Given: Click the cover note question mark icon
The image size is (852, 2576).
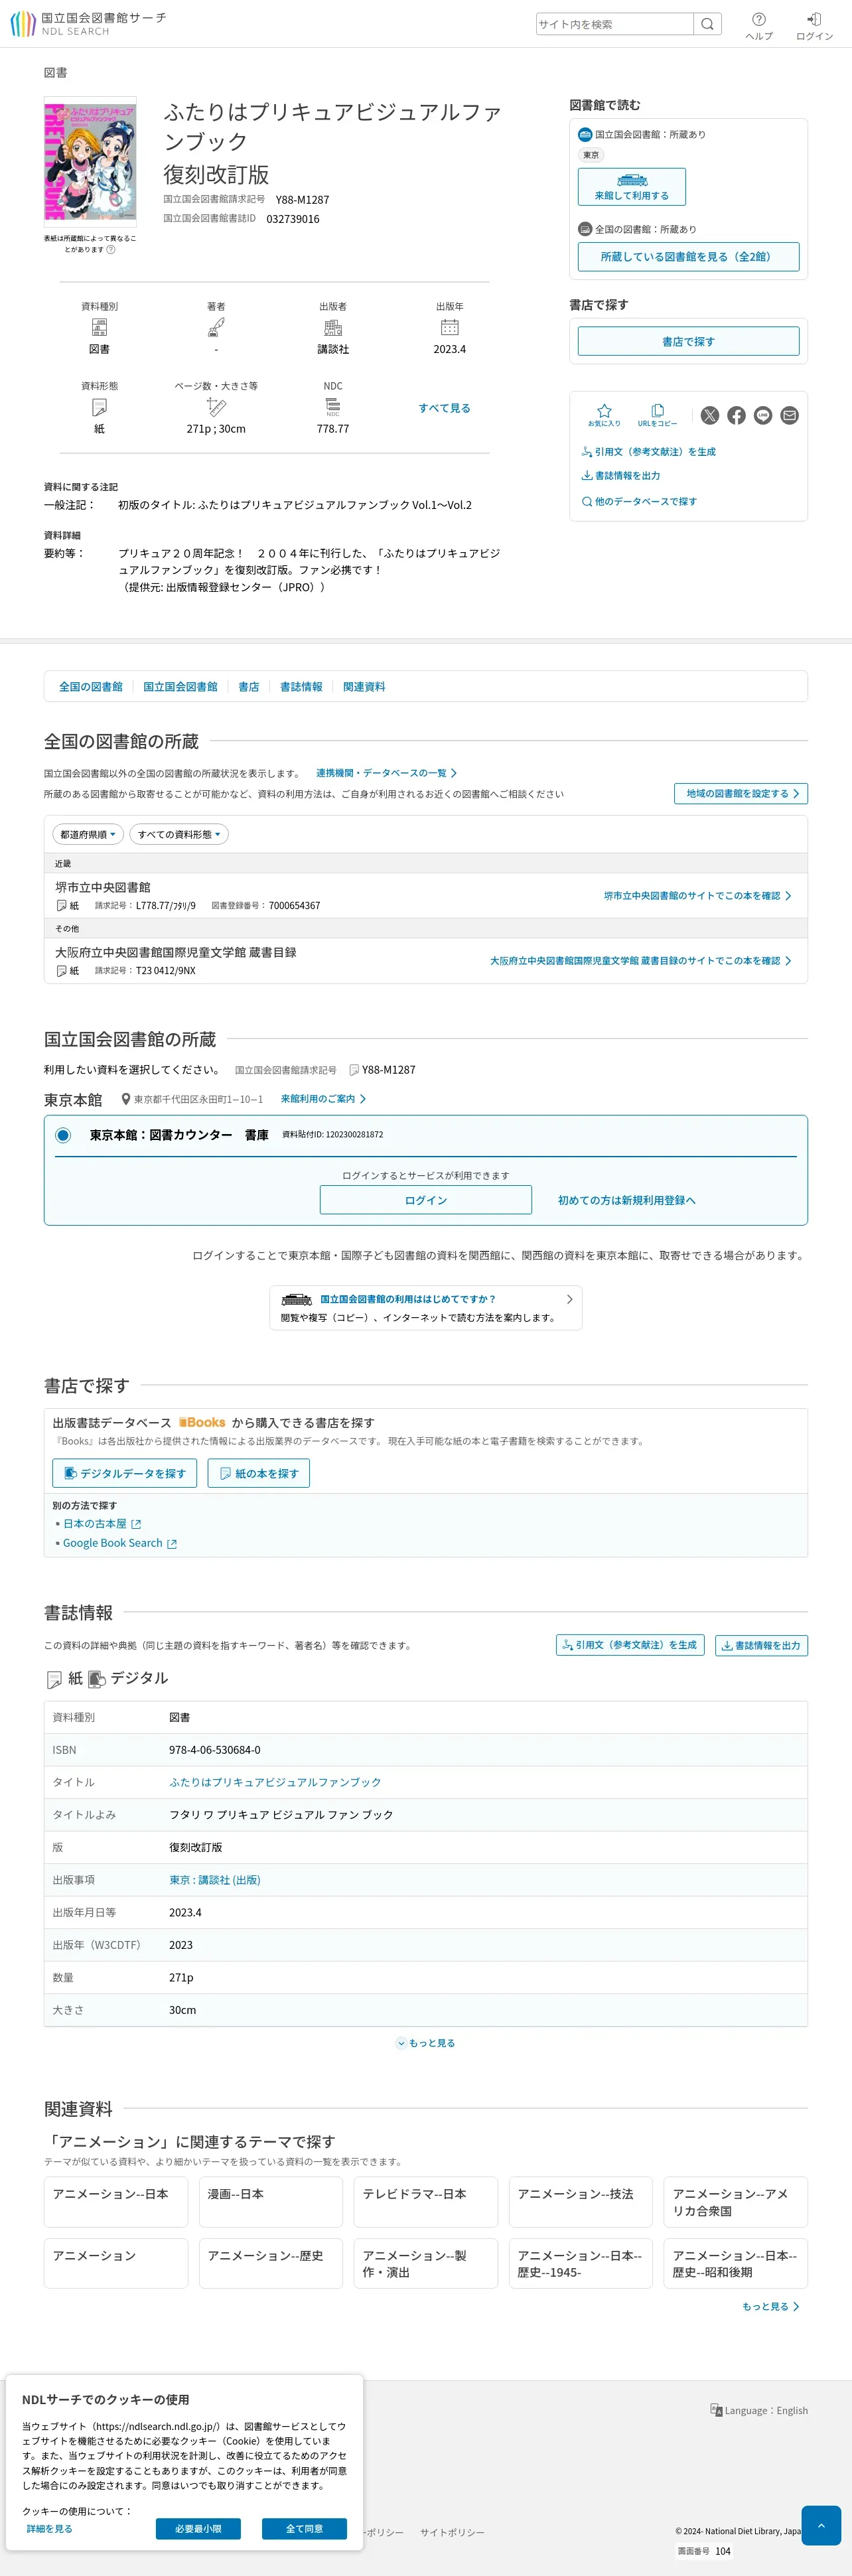Looking at the screenshot, I should pyautogui.click(x=111, y=250).
